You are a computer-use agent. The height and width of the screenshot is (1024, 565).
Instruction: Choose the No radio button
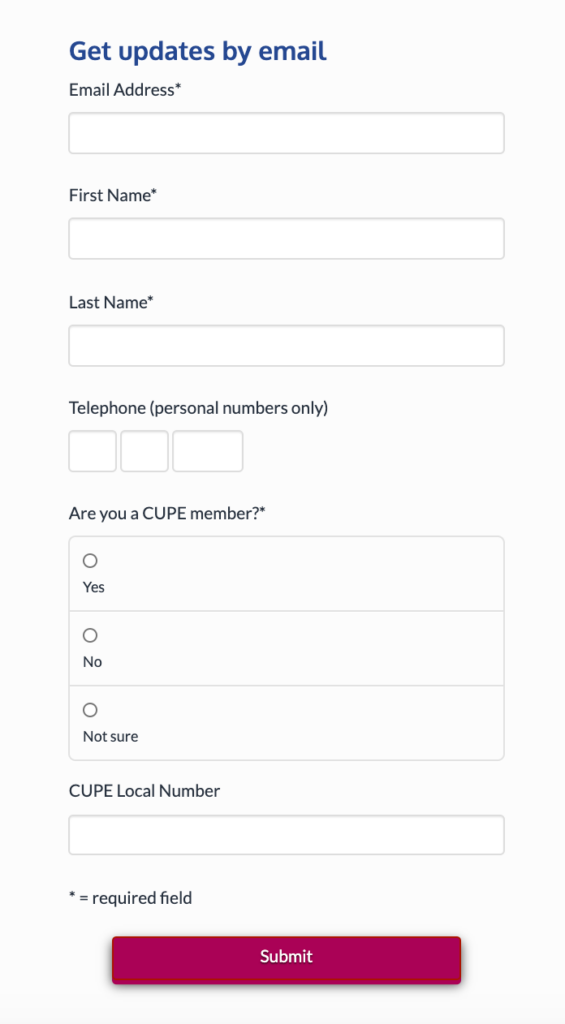(90, 635)
